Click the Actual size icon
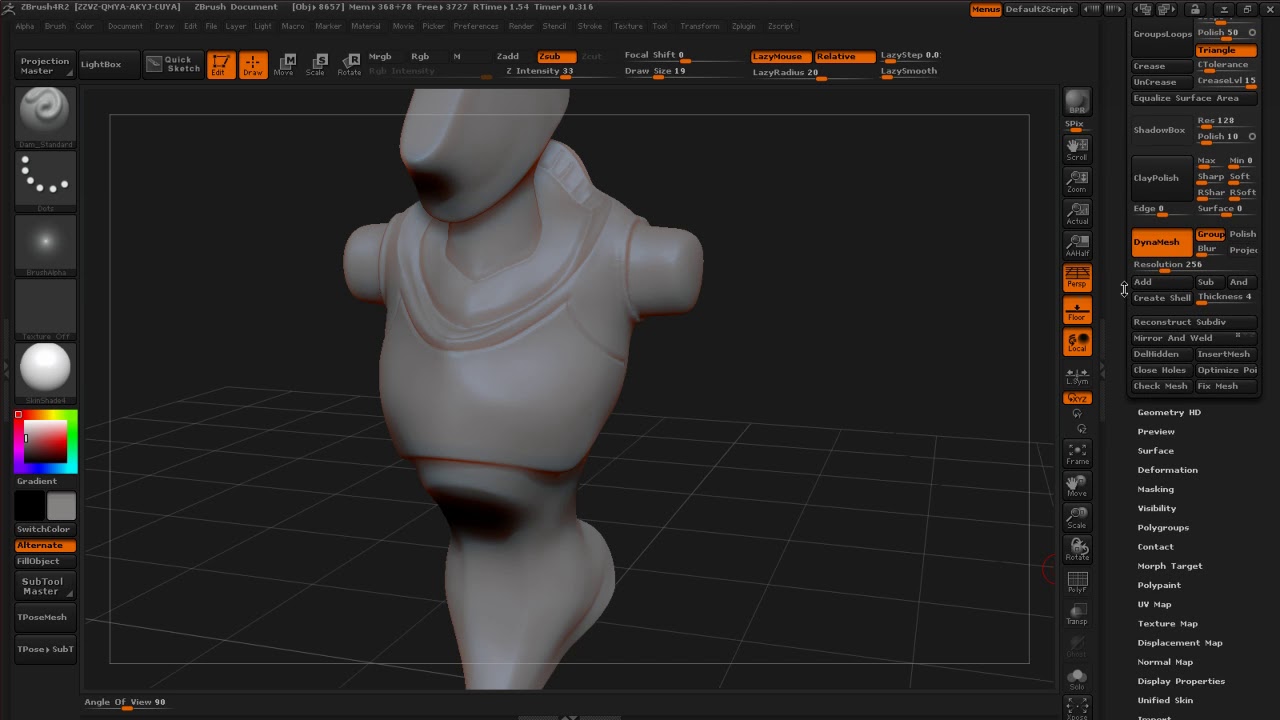Viewport: 1280px width, 720px height. 1077,213
